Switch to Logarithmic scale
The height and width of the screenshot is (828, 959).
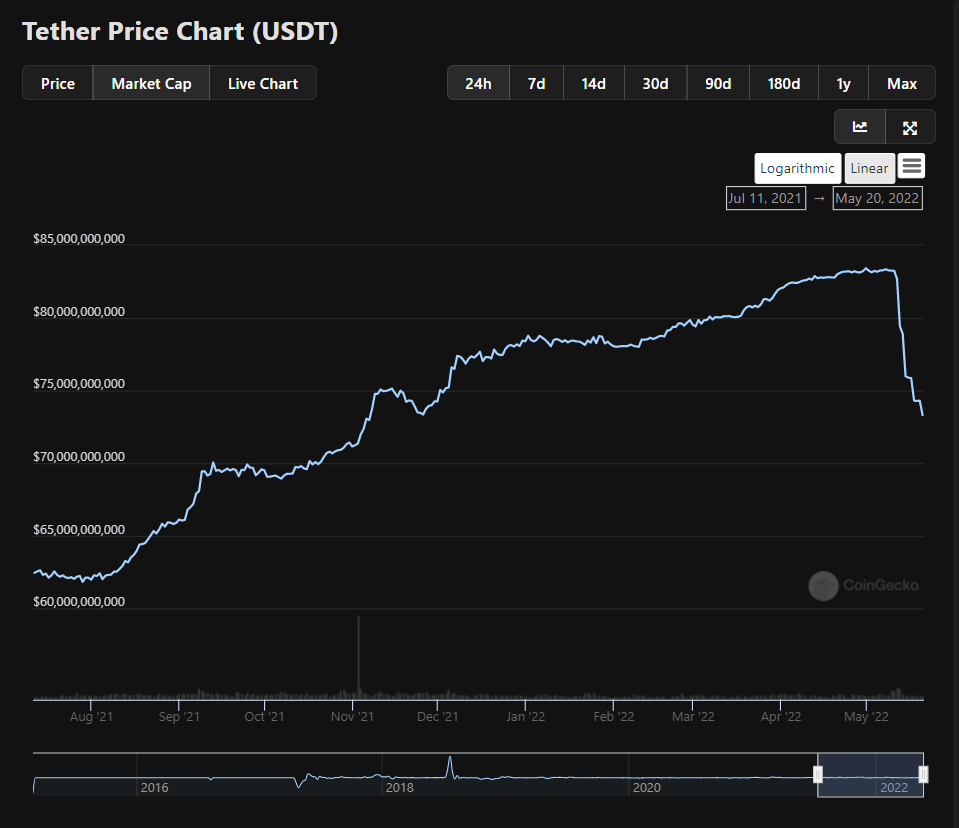(797, 168)
